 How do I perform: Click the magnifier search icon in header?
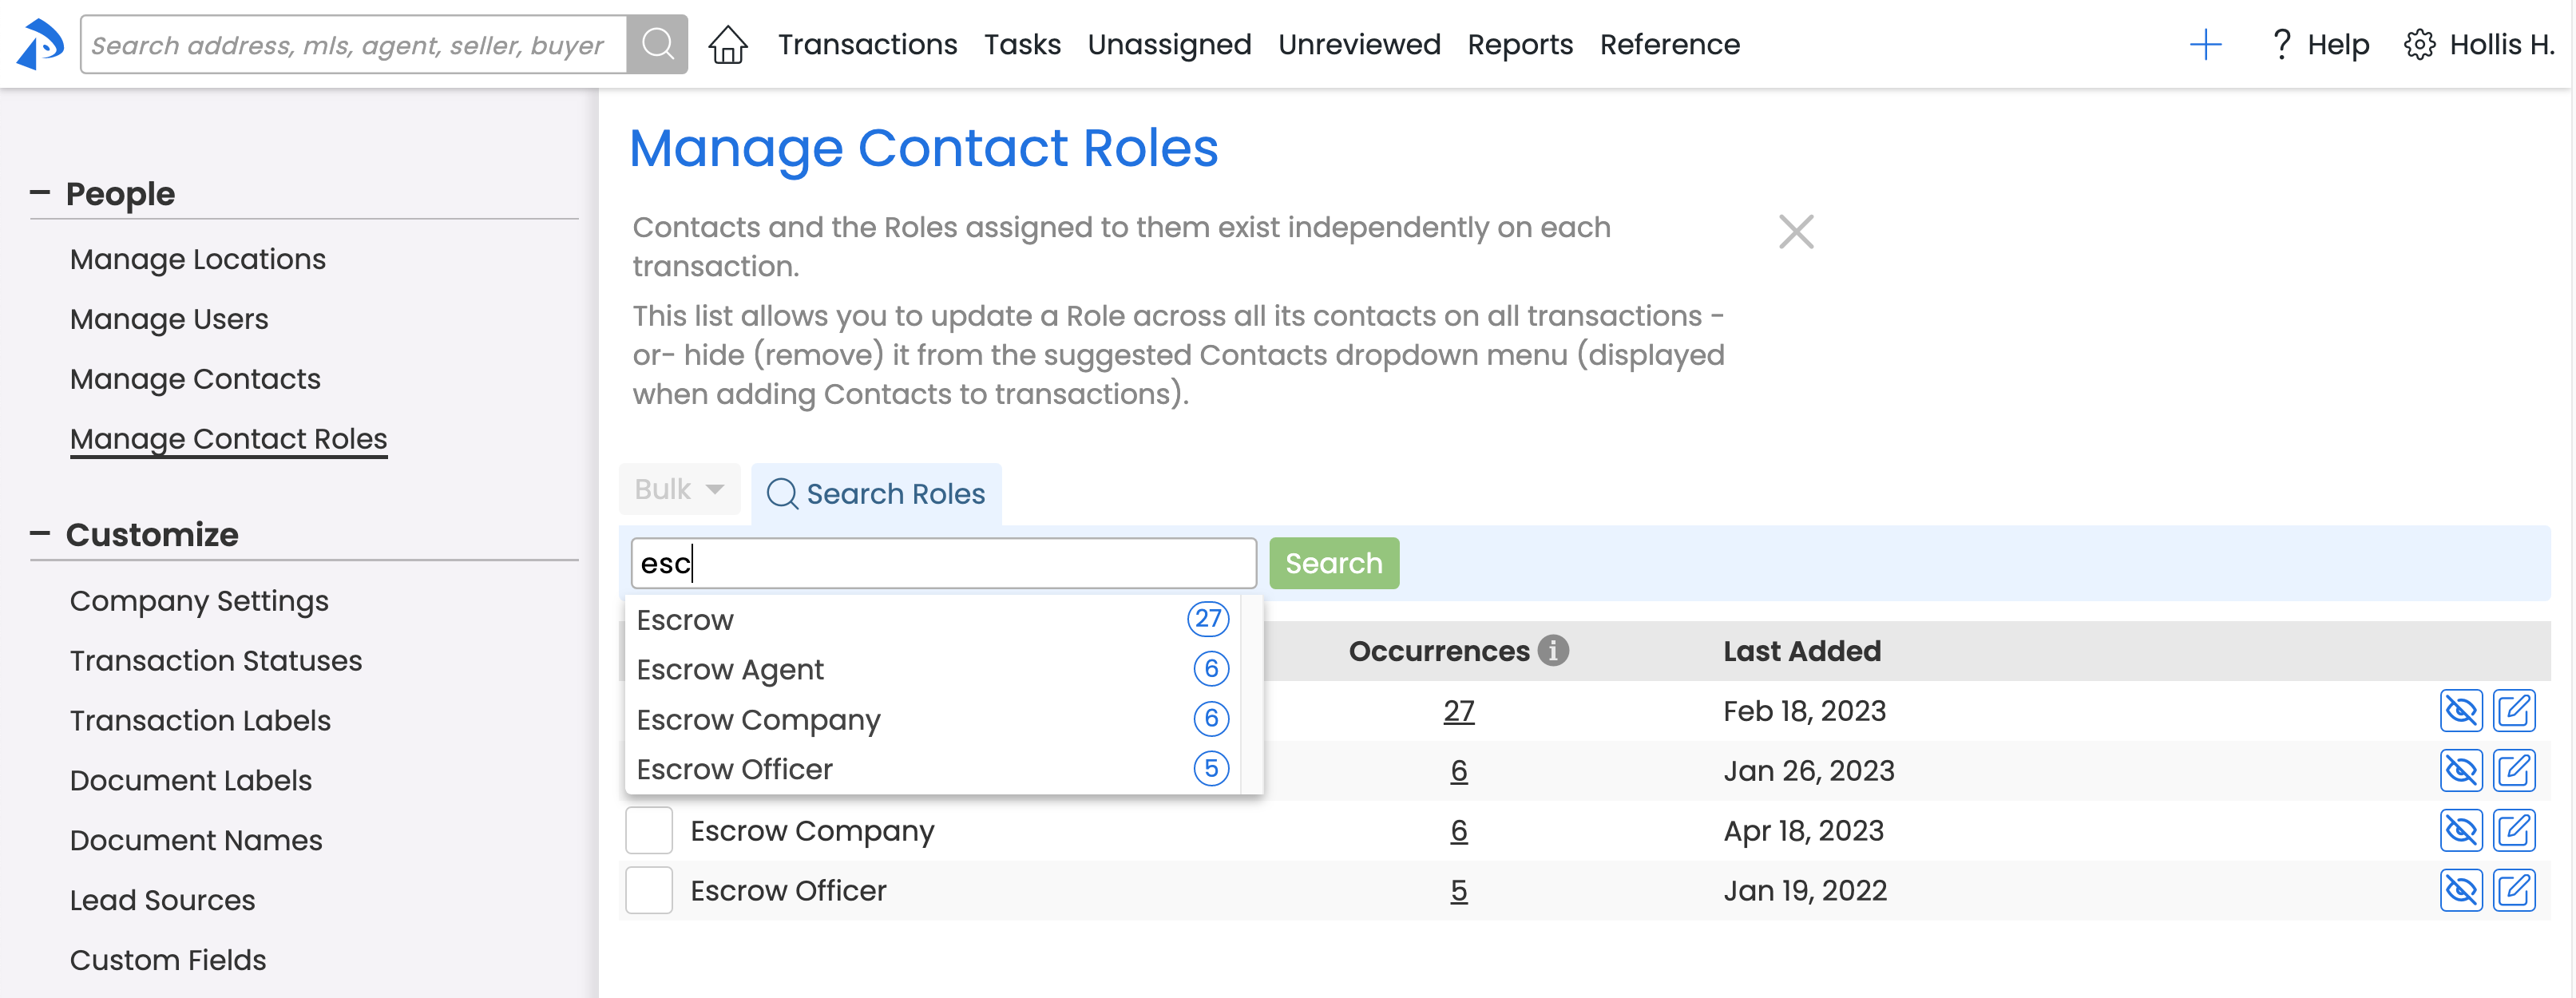tap(657, 45)
